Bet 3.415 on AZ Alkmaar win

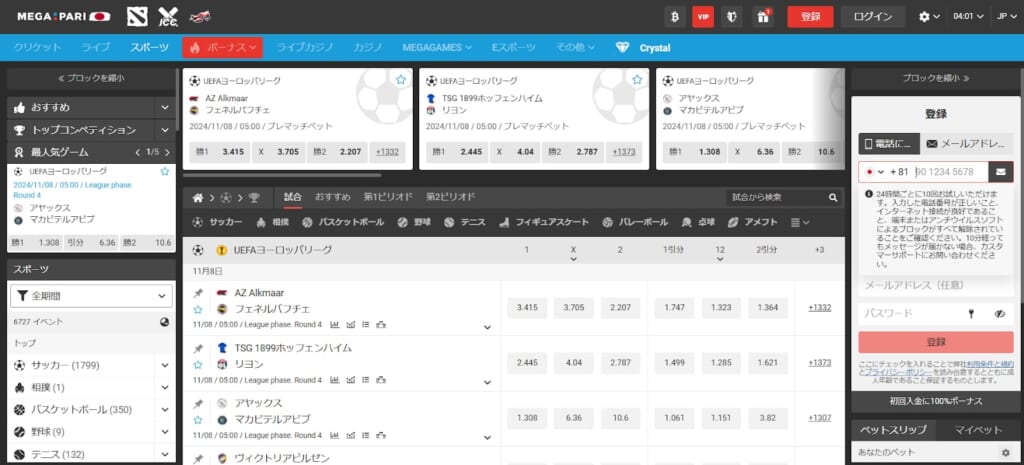[x=526, y=308]
